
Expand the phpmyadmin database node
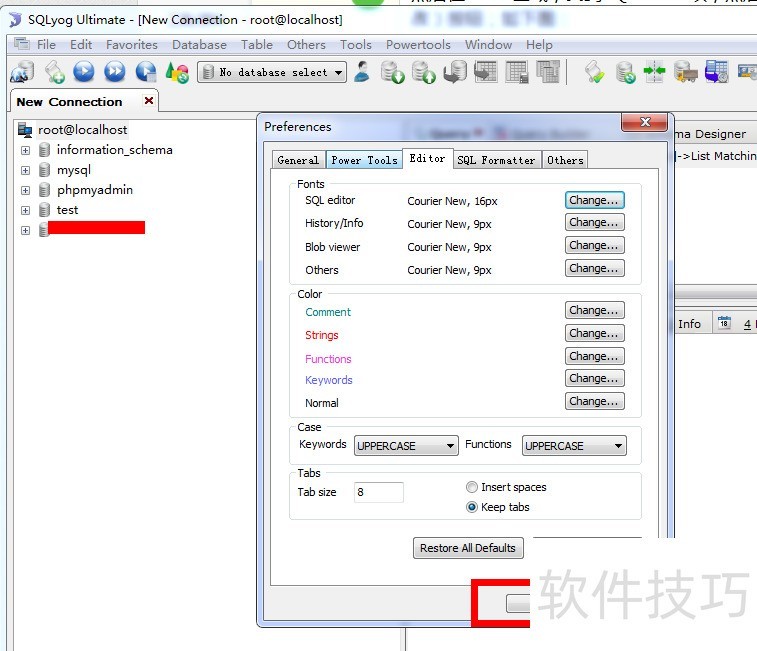tap(25, 190)
